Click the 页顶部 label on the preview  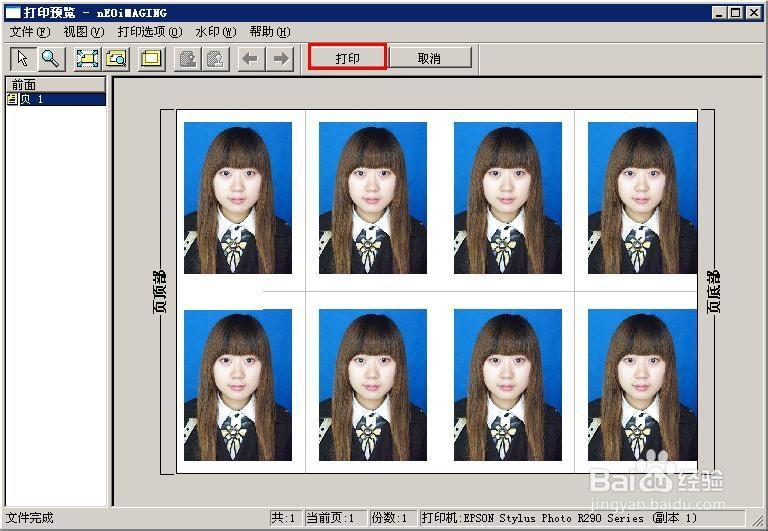(x=160, y=291)
